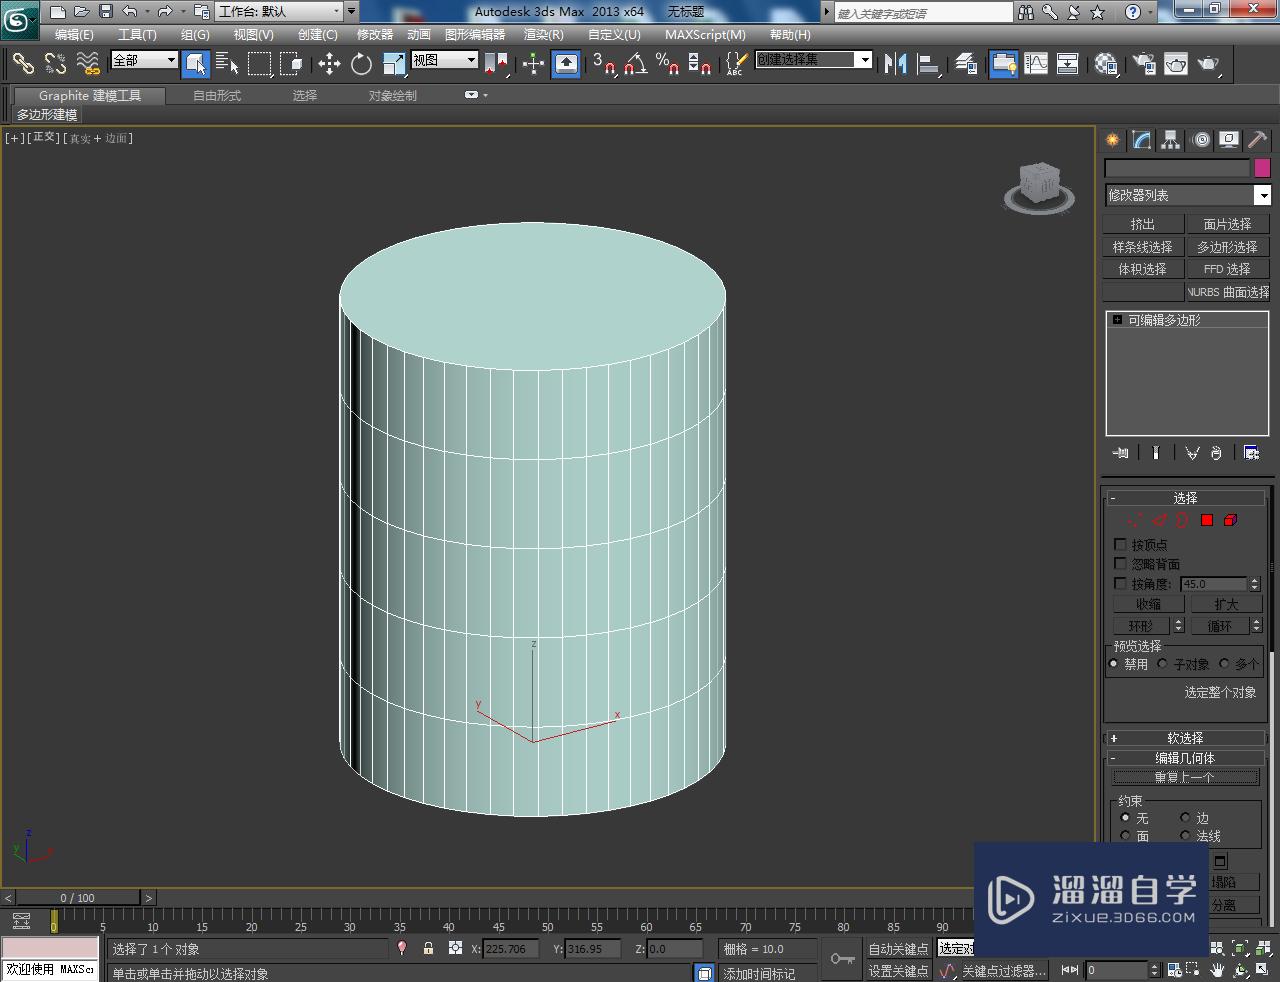Open the 修改器 menu

[x=375, y=34]
